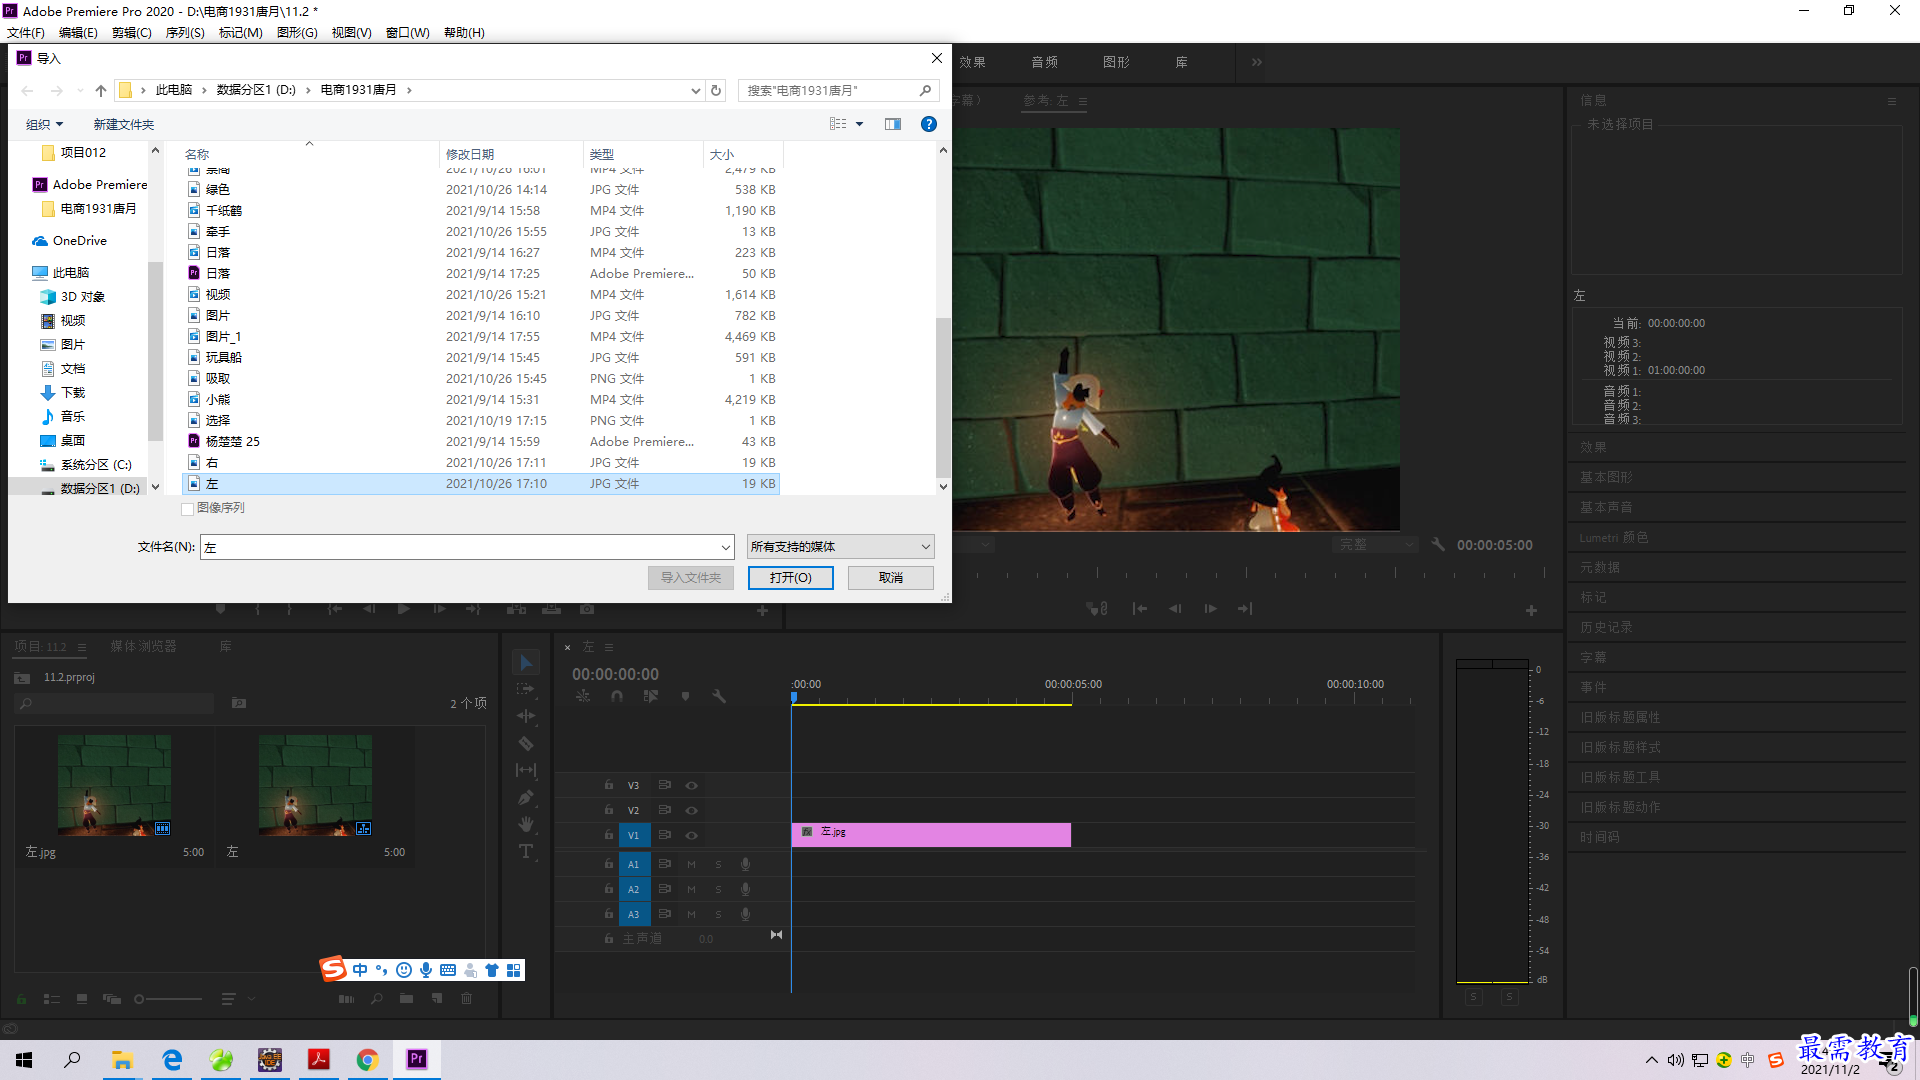The image size is (1920, 1080).
Task: Toggle Linked Selection in timeline
Action: point(651,696)
